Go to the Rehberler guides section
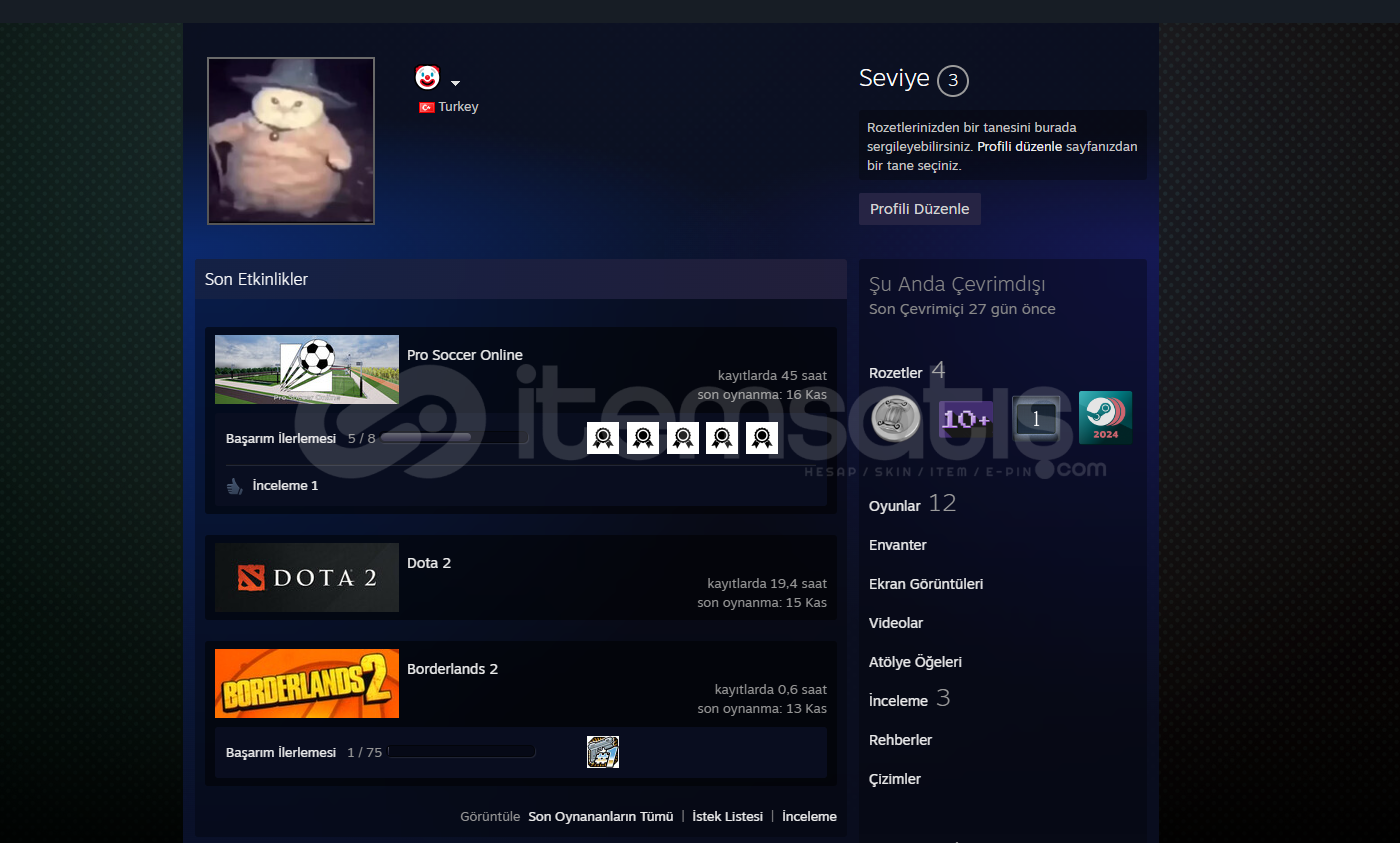1400x843 pixels. coord(901,740)
